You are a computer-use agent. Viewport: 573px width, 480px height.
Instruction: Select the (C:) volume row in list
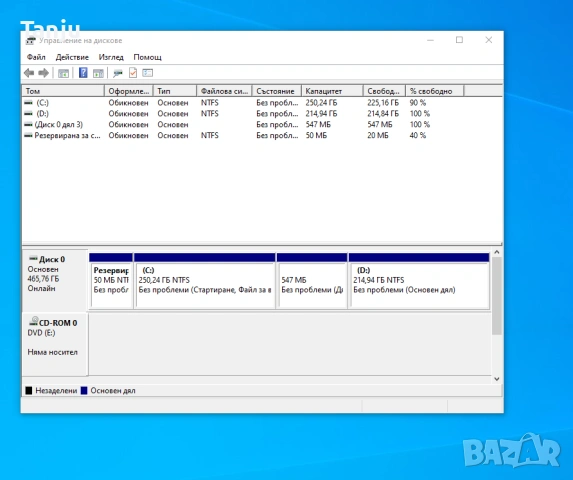coord(262,103)
